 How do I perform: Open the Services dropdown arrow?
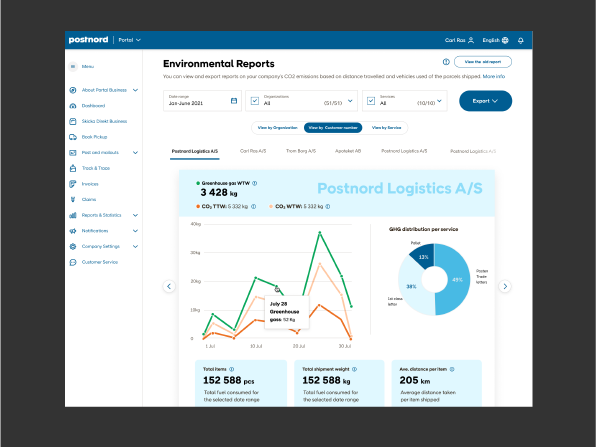tap(439, 101)
